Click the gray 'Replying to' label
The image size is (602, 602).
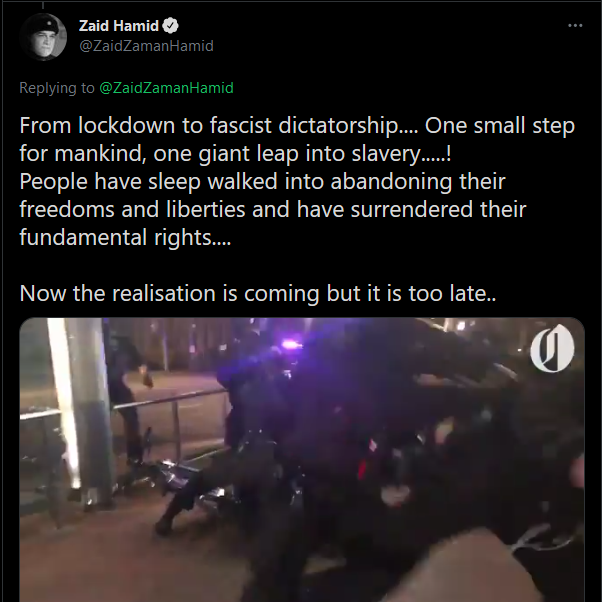click(x=57, y=88)
